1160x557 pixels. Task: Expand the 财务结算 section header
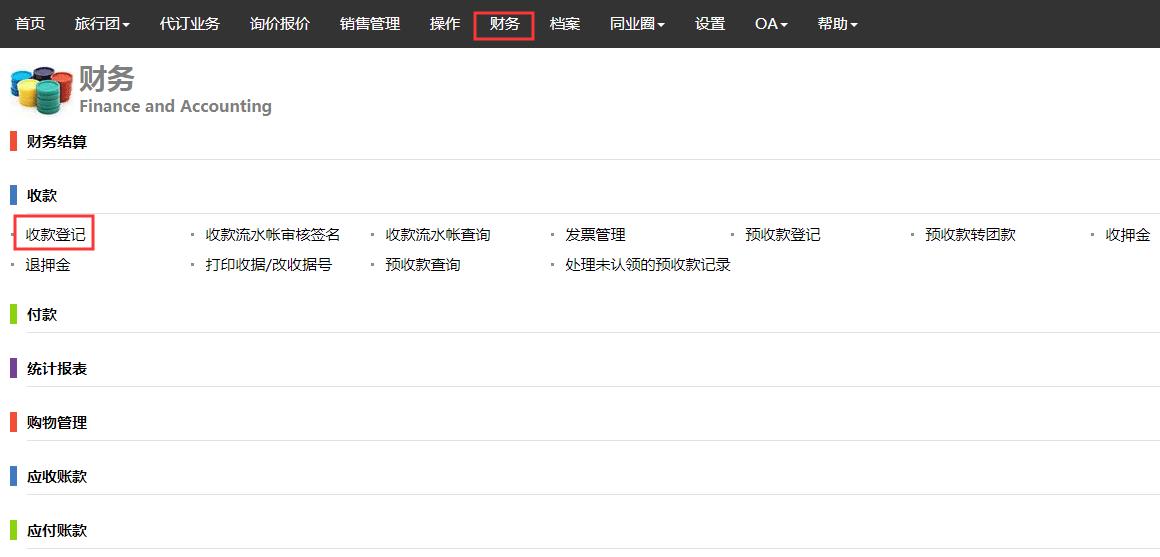(x=57, y=142)
